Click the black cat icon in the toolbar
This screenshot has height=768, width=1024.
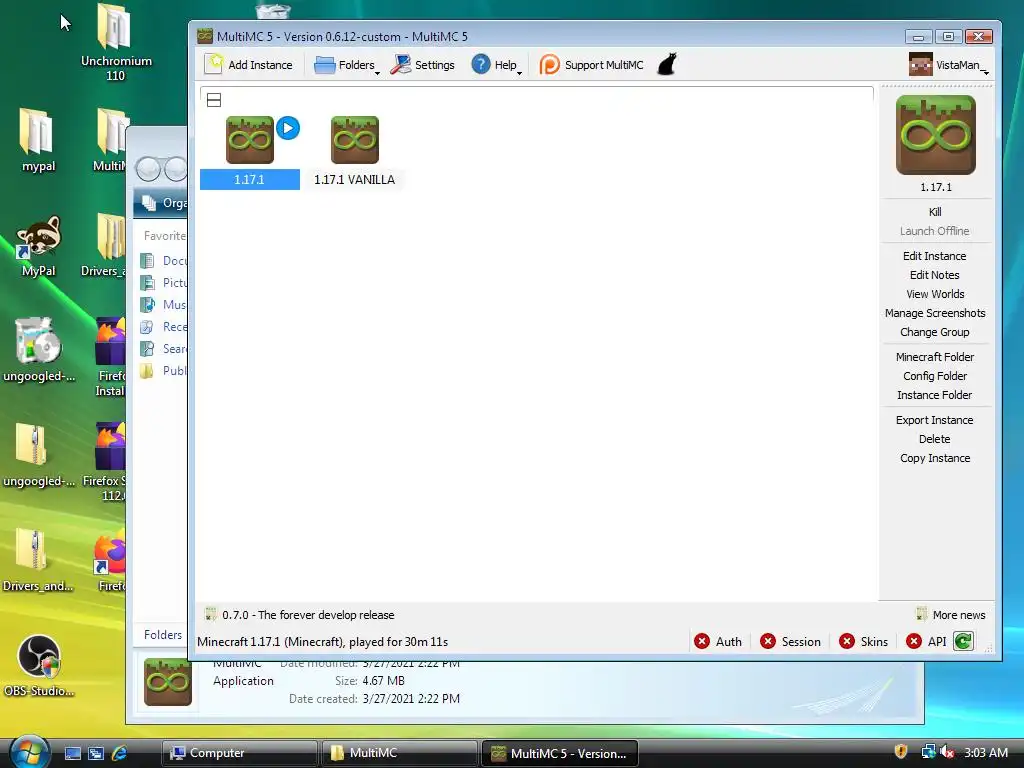coord(667,64)
